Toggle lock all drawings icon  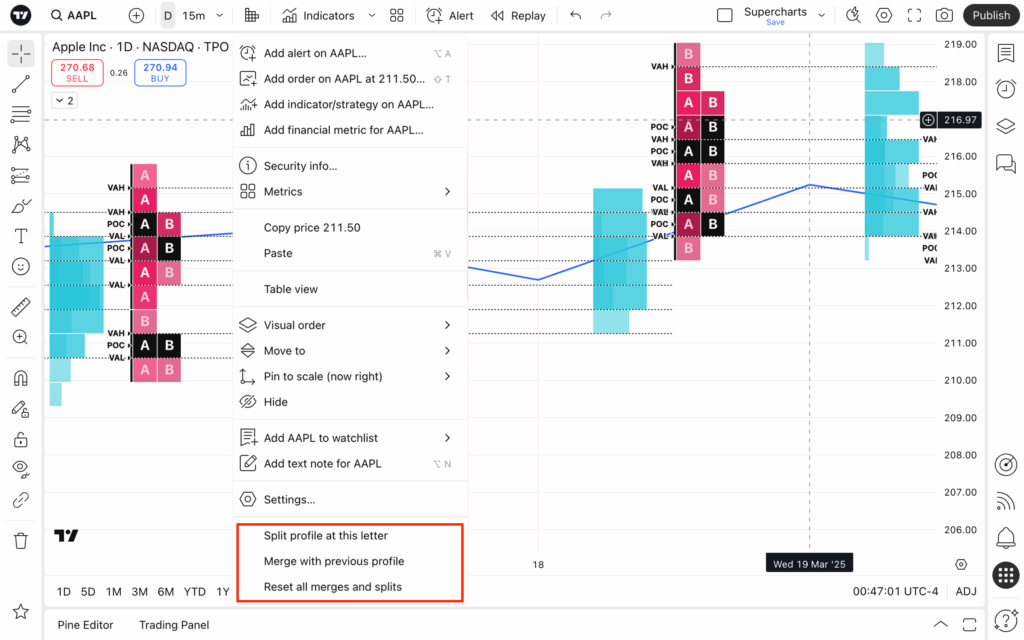[x=20, y=439]
